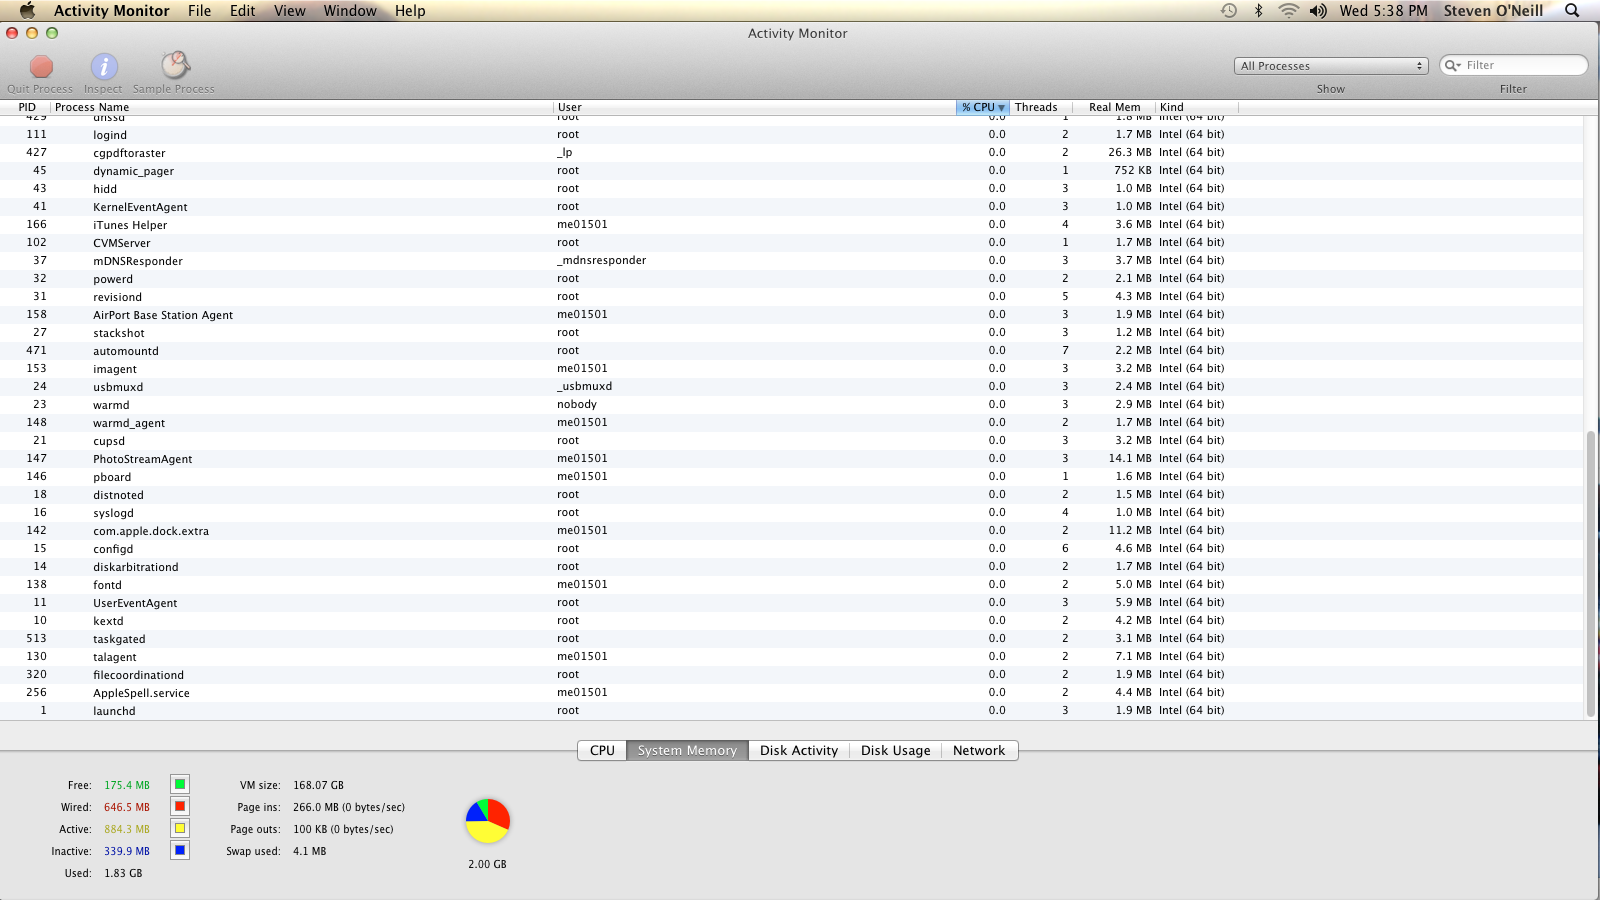Click the yellow Active memory swatch

(x=180, y=828)
